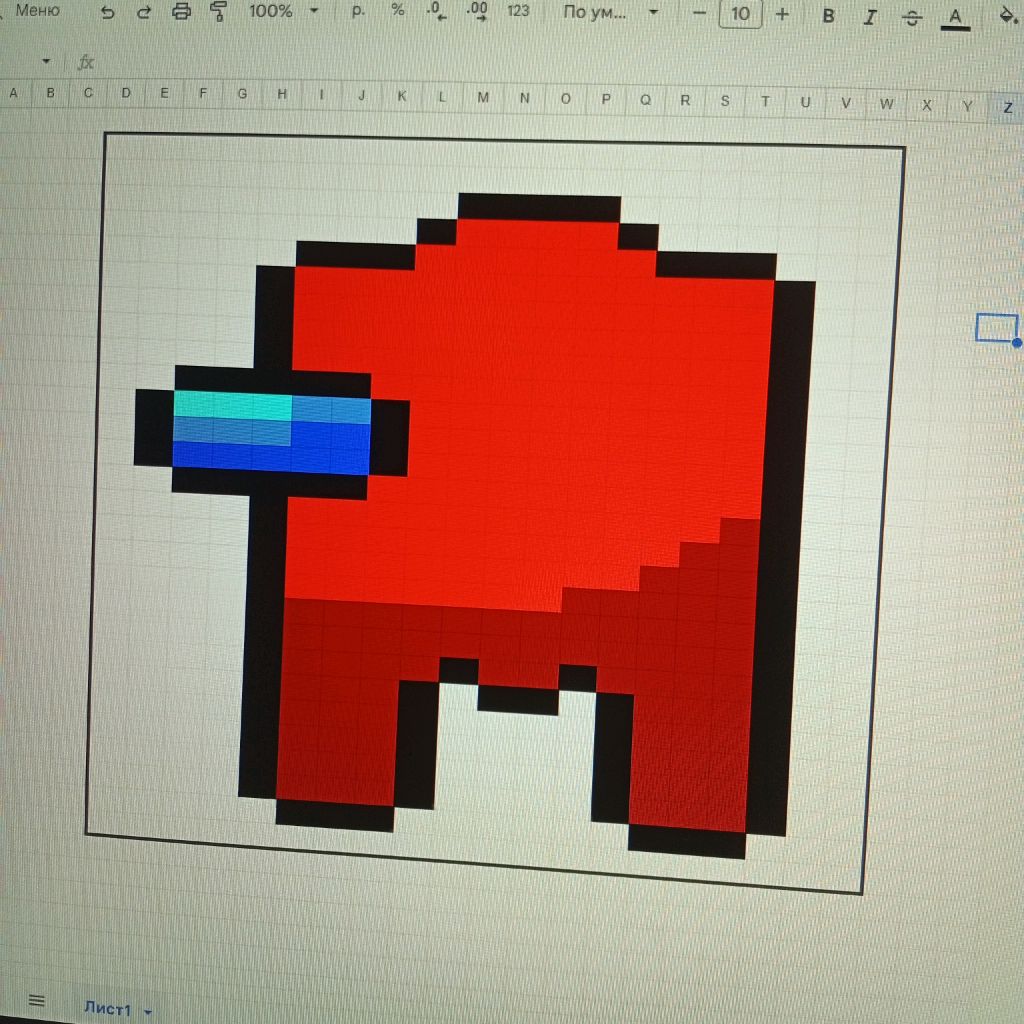Screen dimensions: 1024x1024
Task: Switch to the Лист1 sheet tab
Action: [x=108, y=1008]
